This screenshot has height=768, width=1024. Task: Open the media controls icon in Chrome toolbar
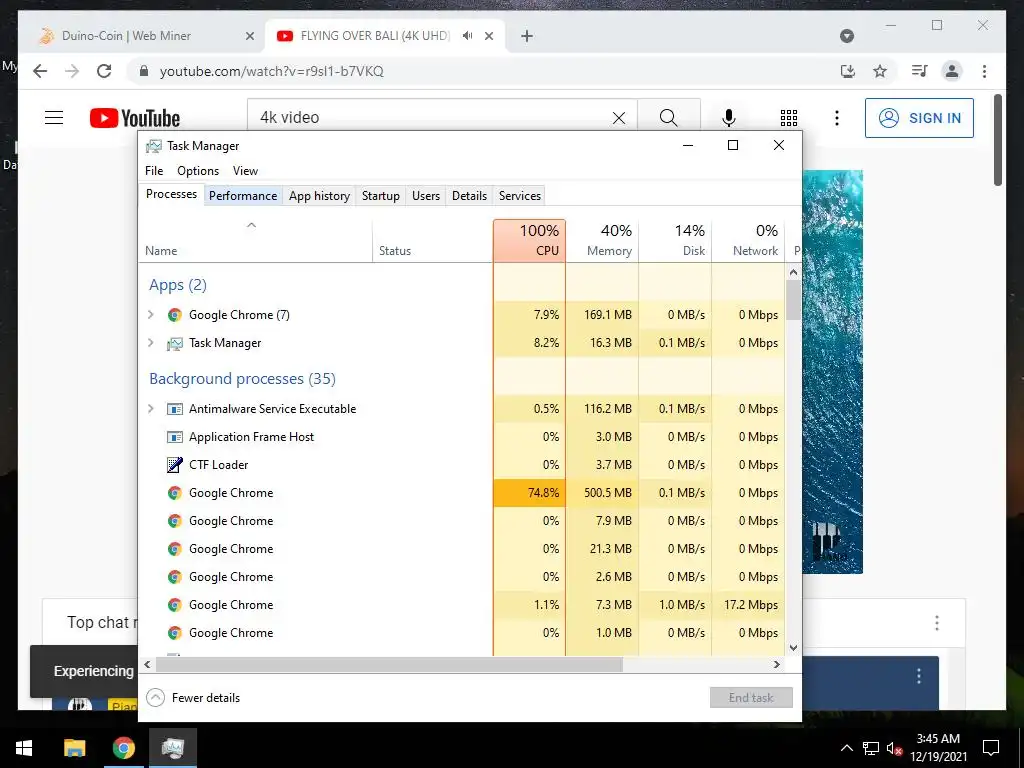[920, 71]
